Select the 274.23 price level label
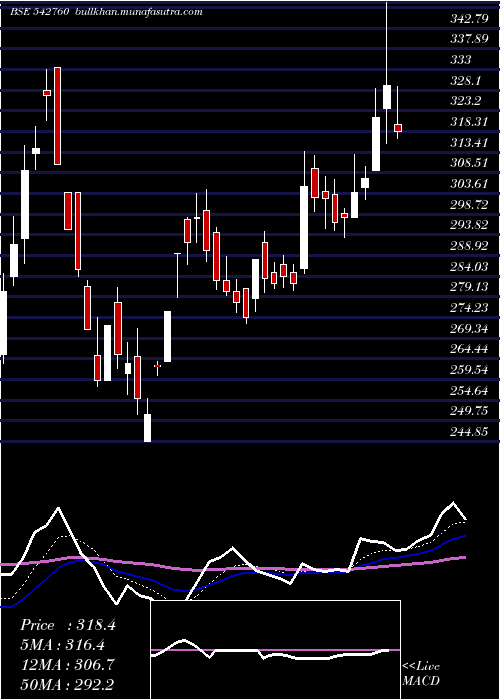The height and width of the screenshot is (700, 500). tap(469, 308)
